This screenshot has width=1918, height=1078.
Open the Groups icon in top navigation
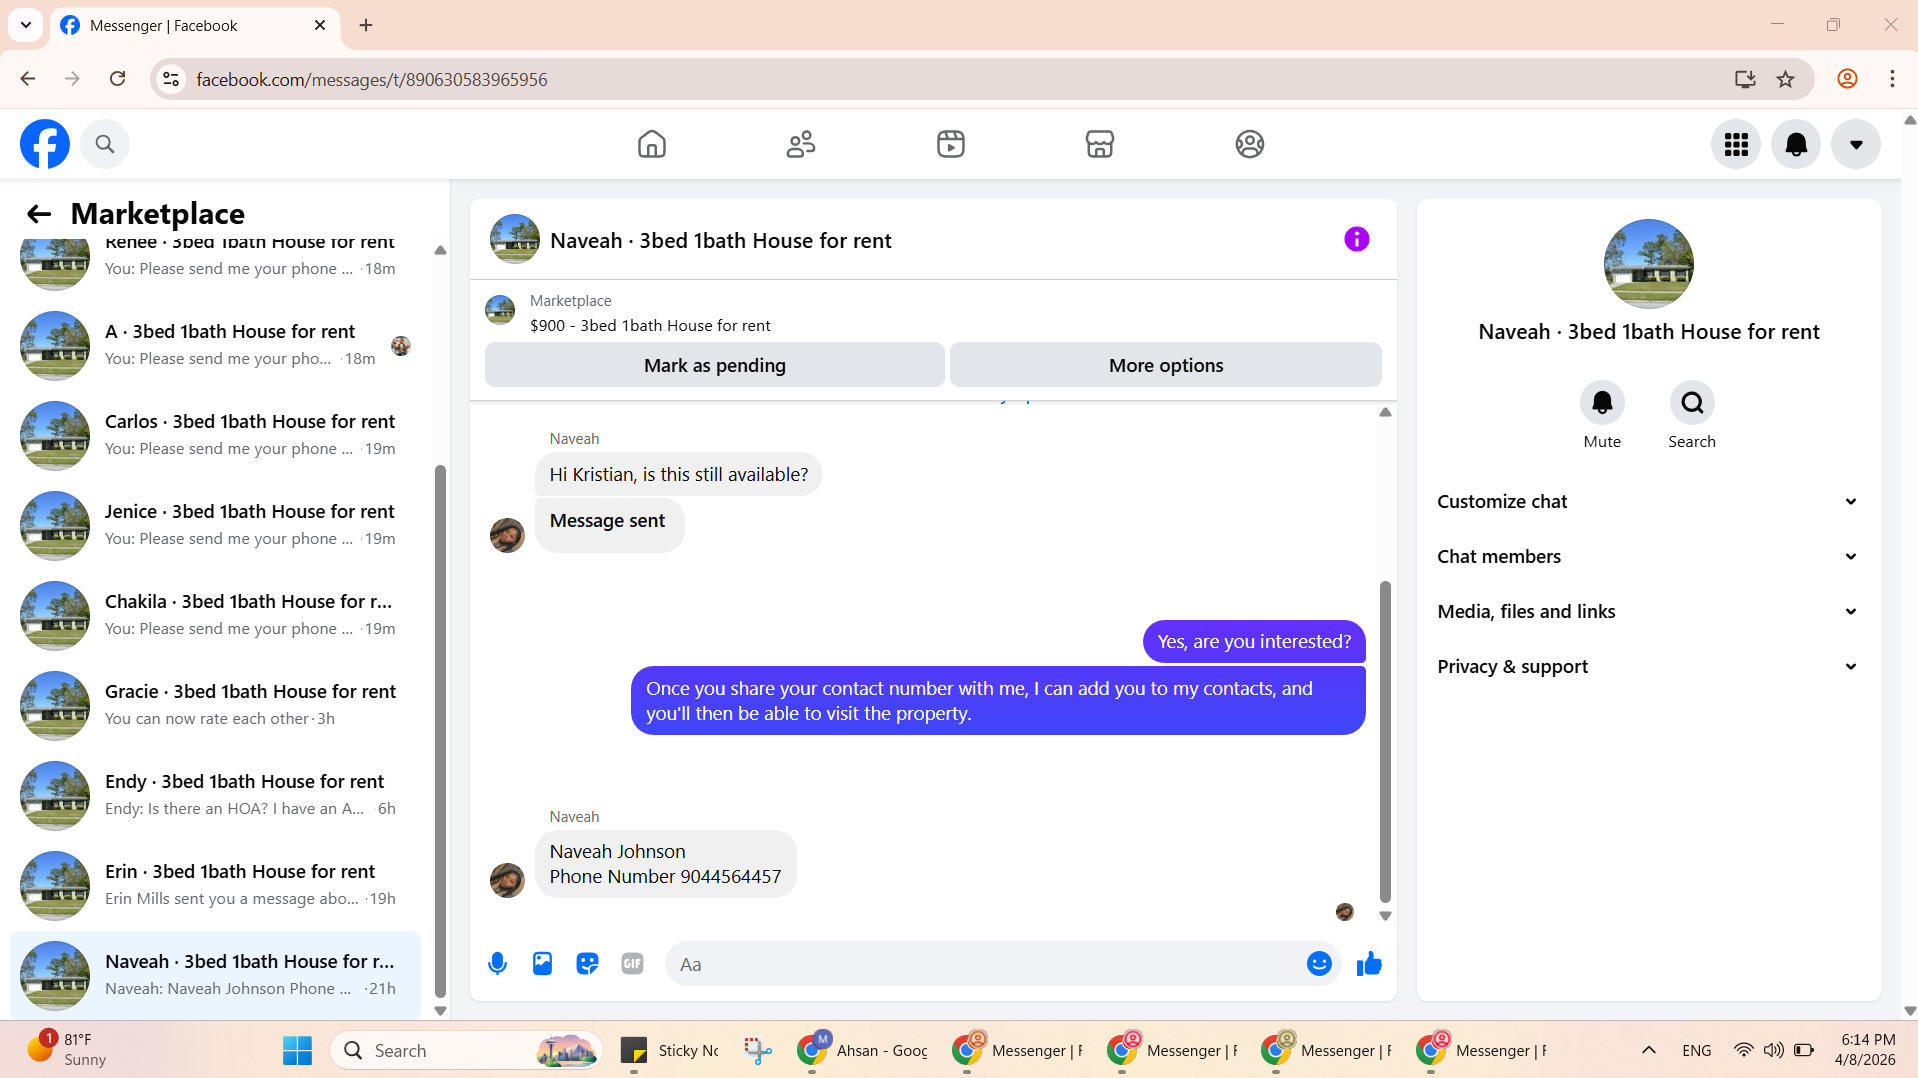tap(1250, 144)
